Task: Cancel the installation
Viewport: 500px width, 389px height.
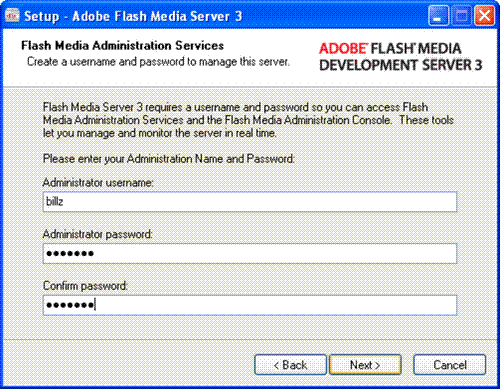Action: click(450, 365)
